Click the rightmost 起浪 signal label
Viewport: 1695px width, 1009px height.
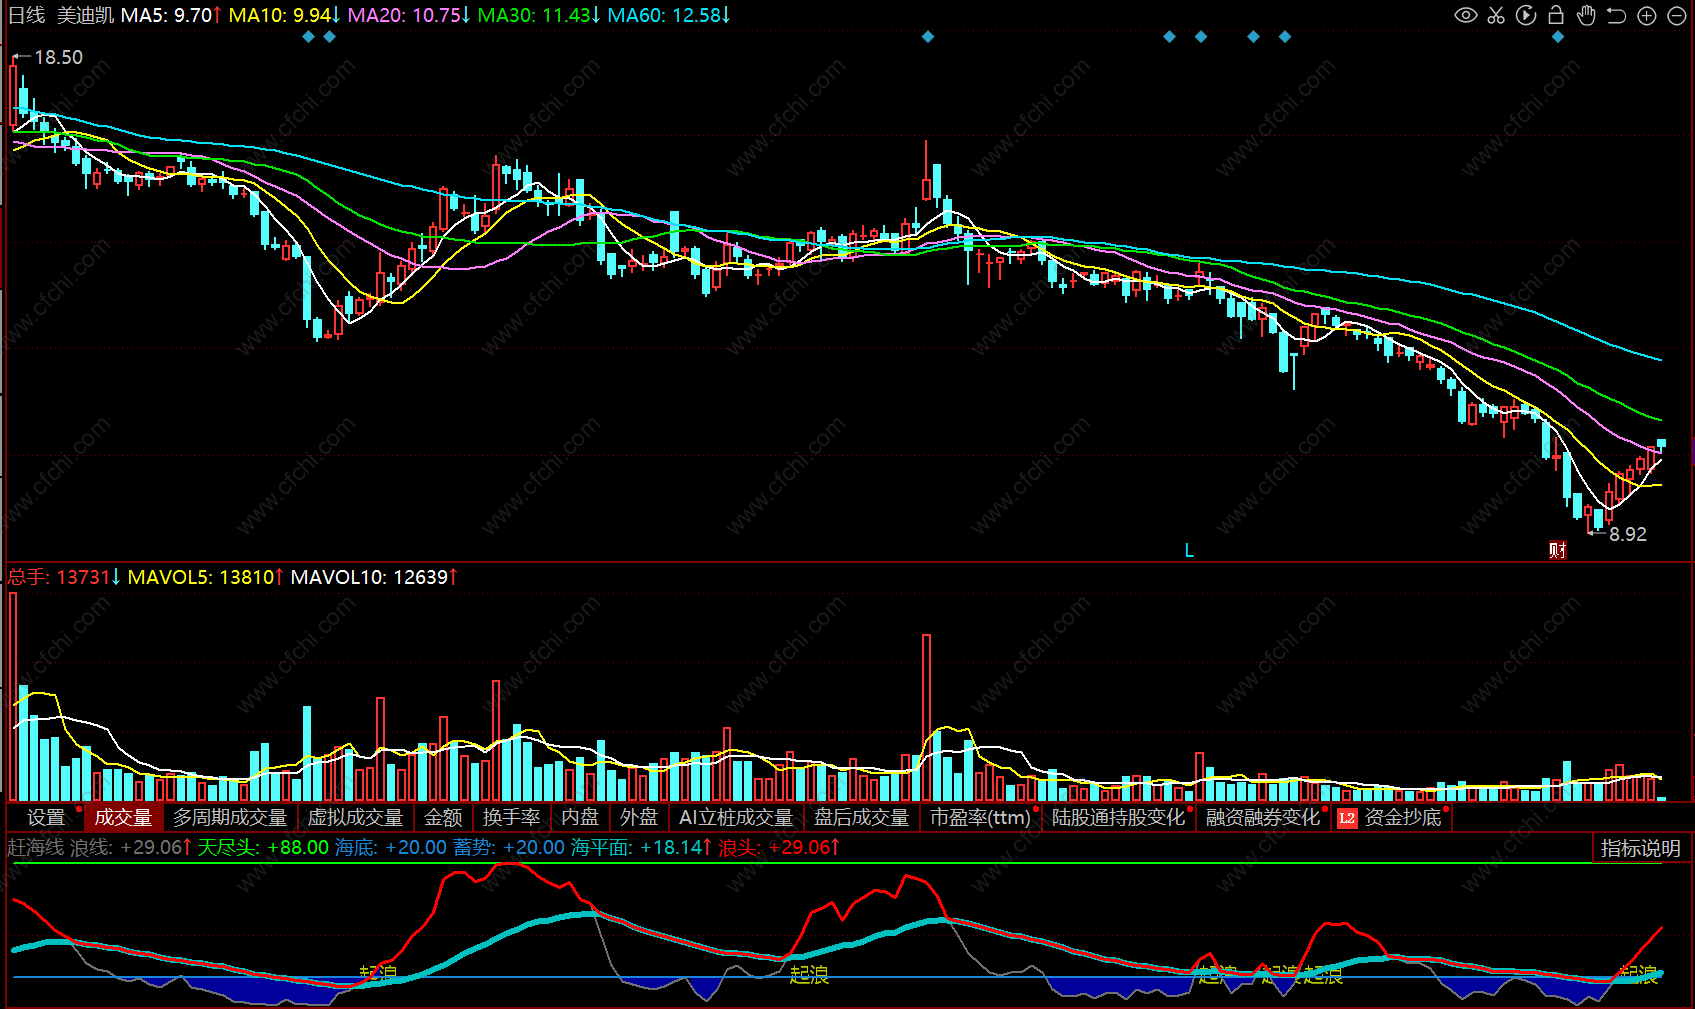(x=1638, y=974)
